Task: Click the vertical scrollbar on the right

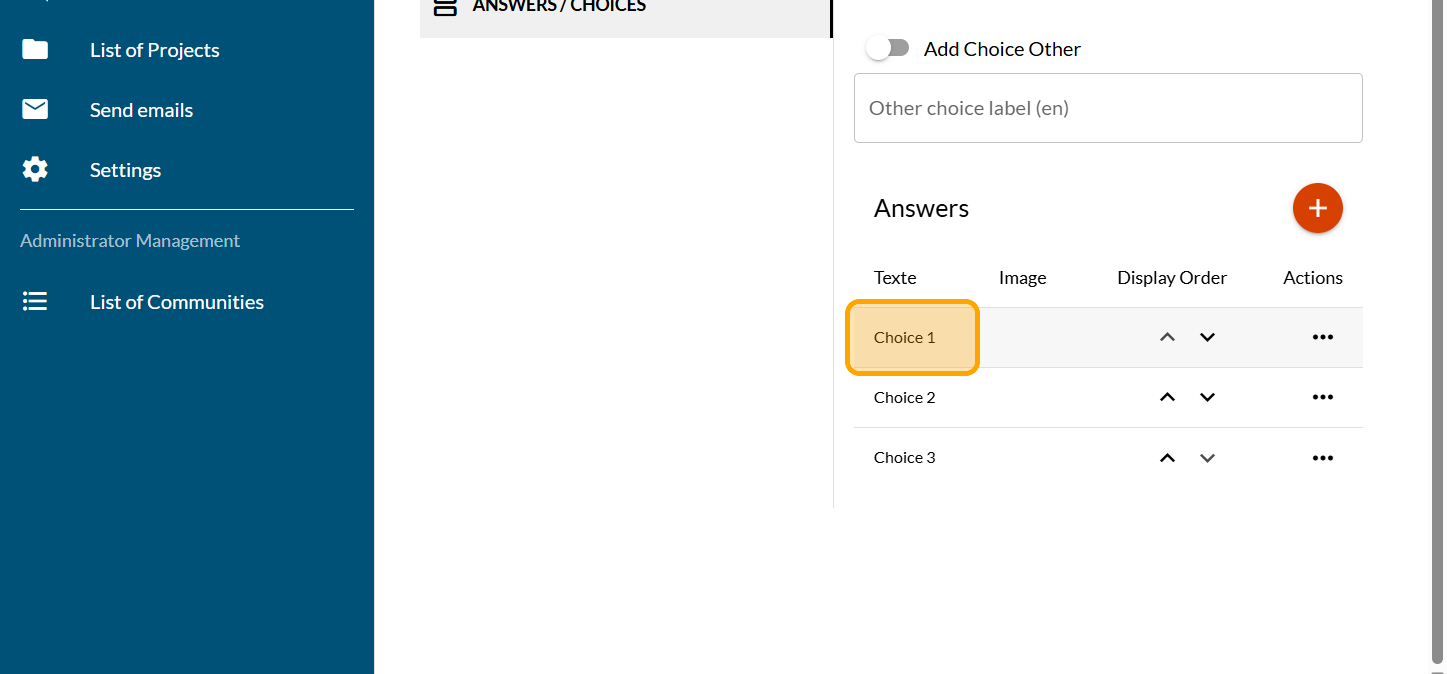Action: point(1439,330)
